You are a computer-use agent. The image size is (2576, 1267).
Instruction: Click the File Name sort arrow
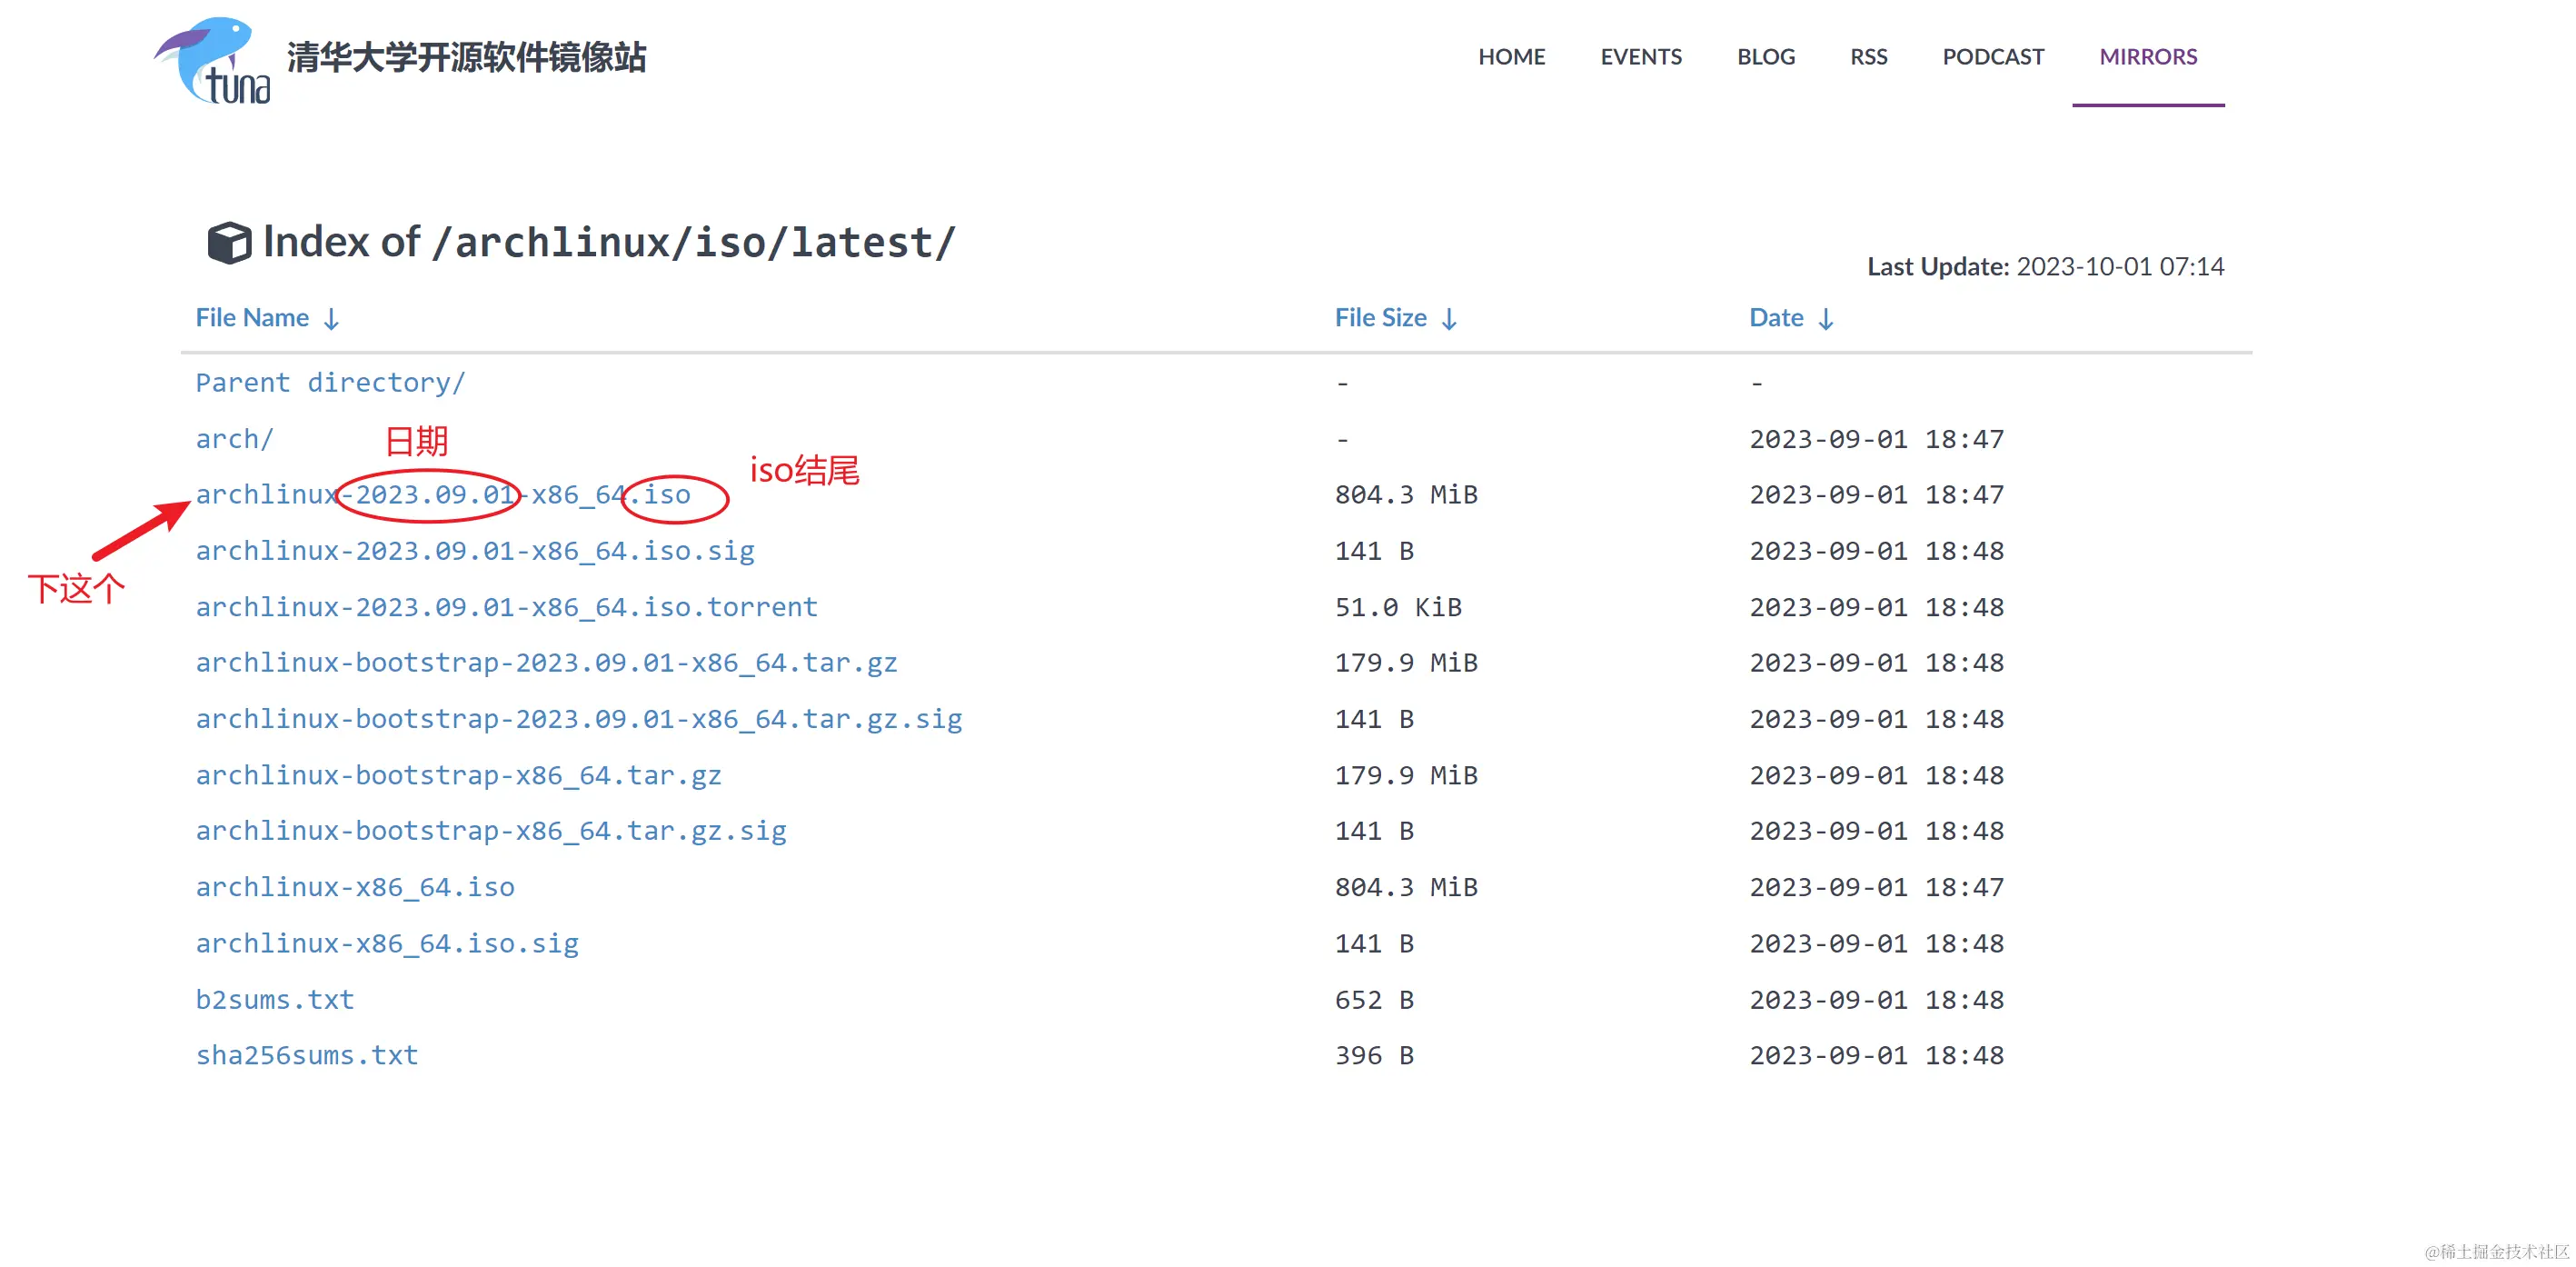(x=331, y=319)
